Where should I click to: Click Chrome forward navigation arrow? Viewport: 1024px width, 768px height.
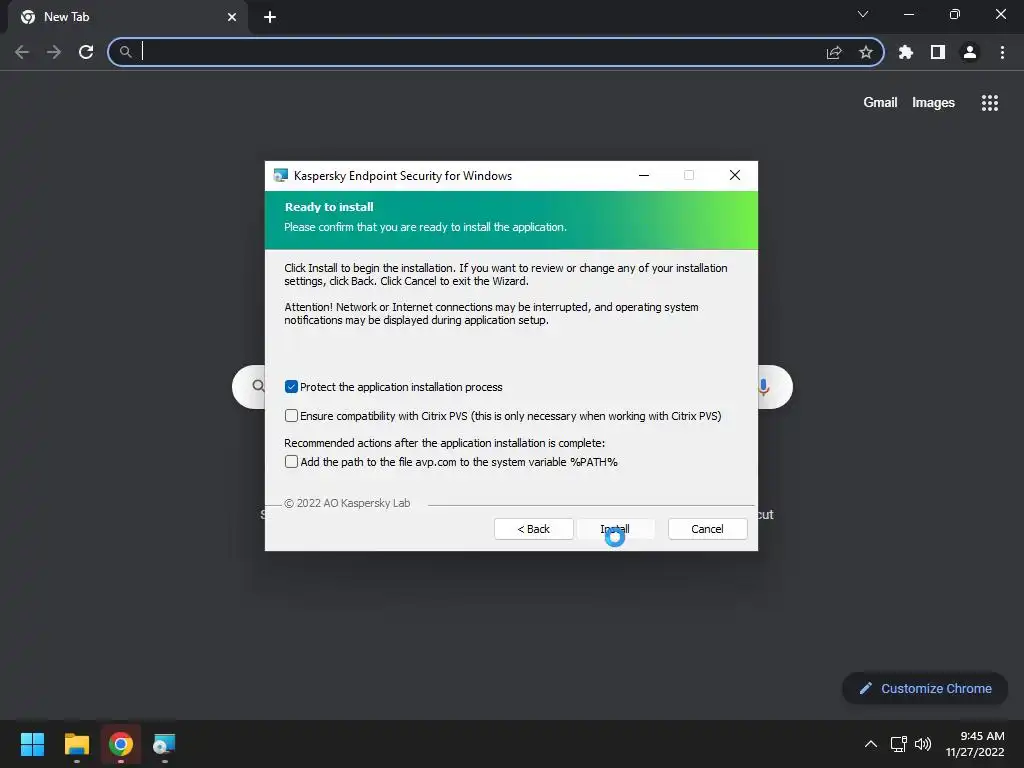[54, 52]
